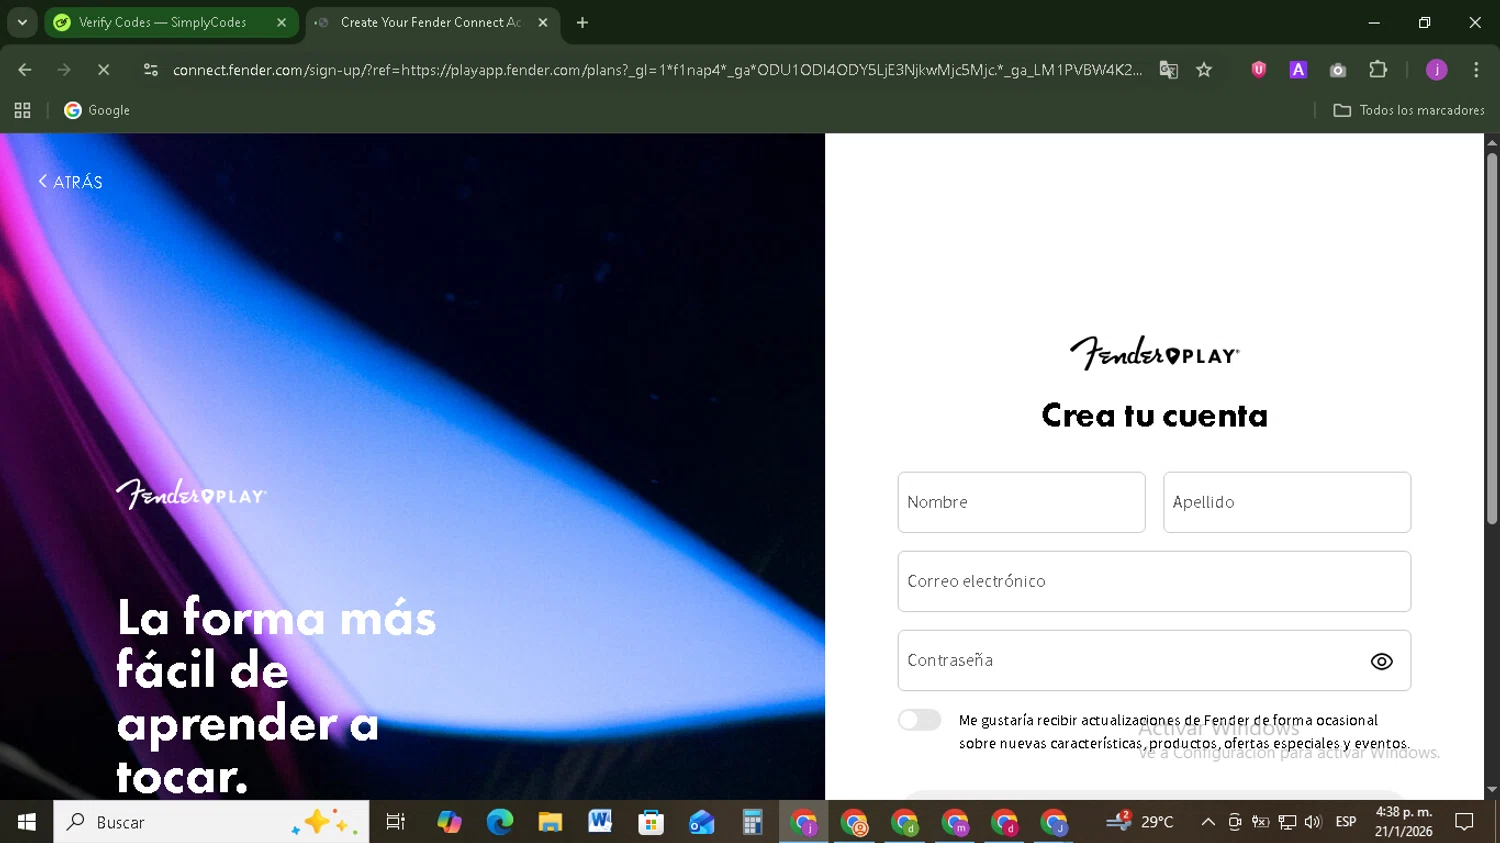This screenshot has width=1500, height=843.
Task: Open the Windows Start menu
Action: coord(27,822)
